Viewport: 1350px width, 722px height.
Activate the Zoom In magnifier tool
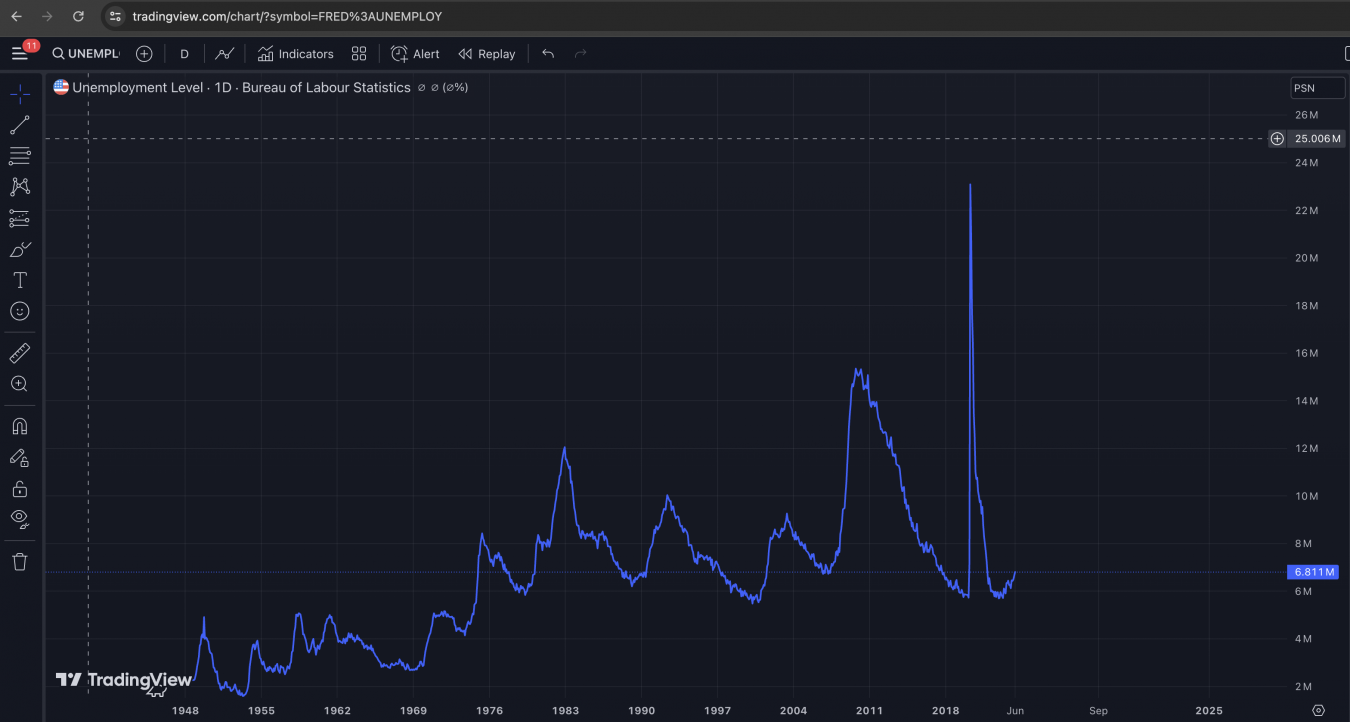pyautogui.click(x=20, y=384)
